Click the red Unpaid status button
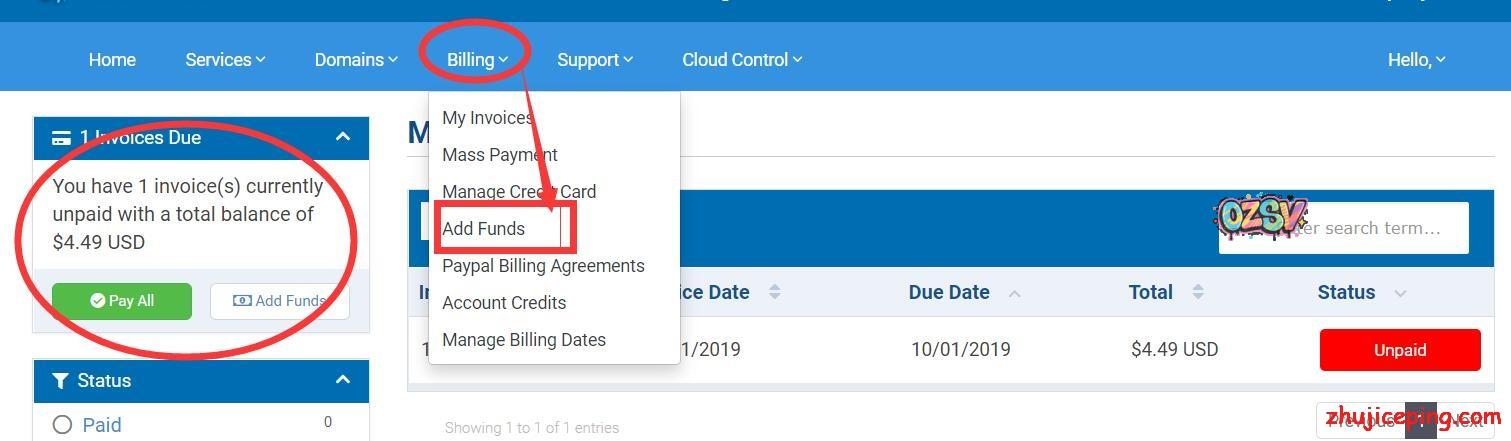 pyautogui.click(x=1399, y=350)
